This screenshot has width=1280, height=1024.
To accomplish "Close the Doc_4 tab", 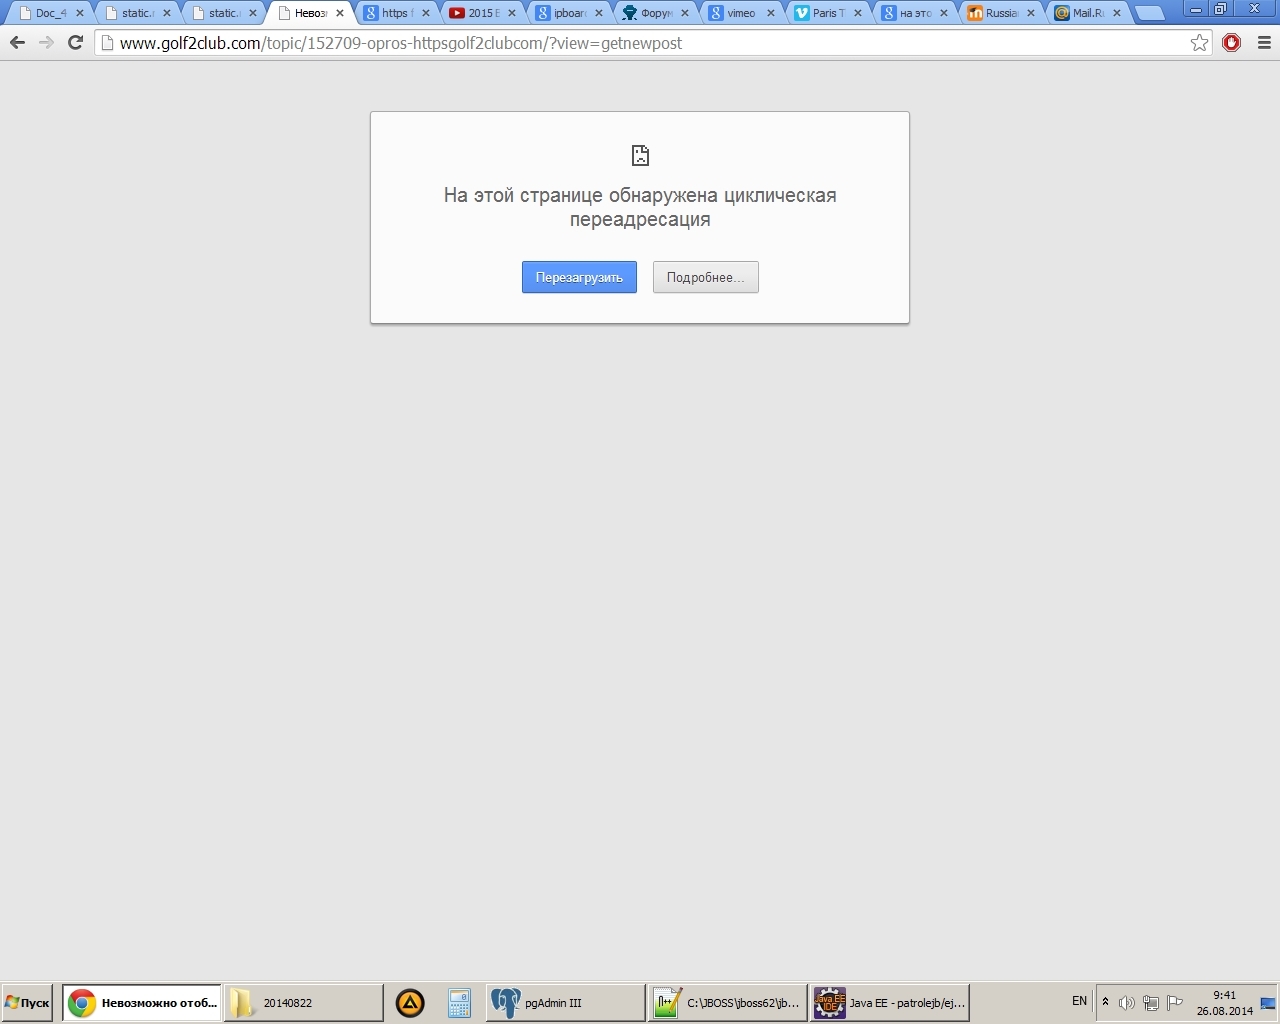I will [80, 13].
